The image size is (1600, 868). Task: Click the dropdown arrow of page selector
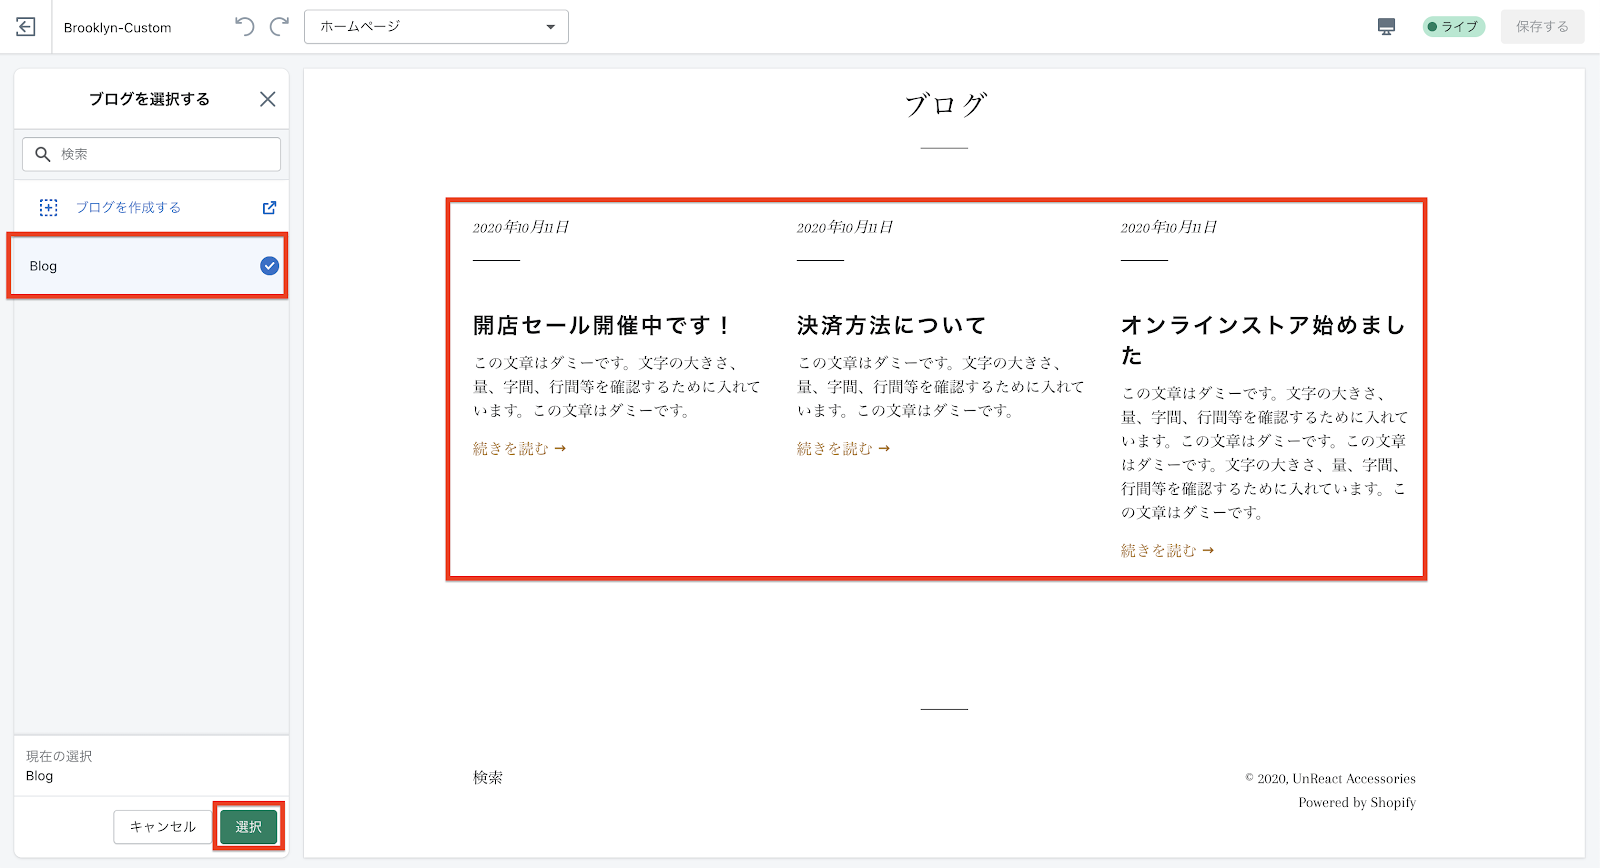point(550,27)
